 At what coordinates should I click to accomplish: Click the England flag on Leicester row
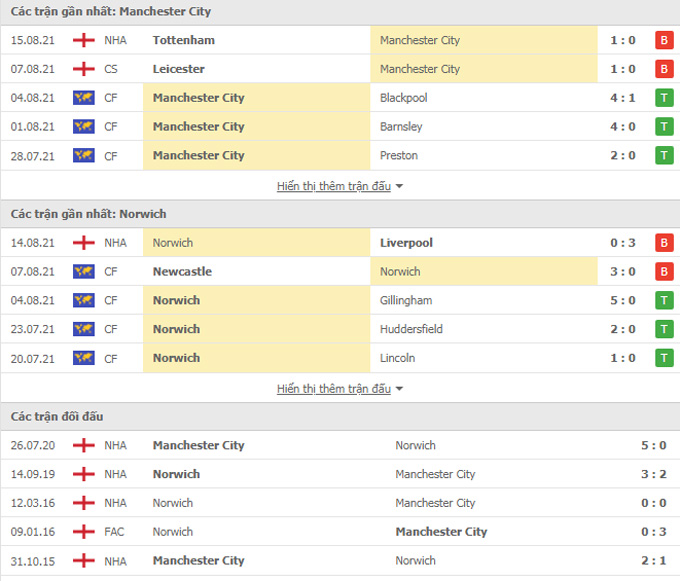(84, 69)
